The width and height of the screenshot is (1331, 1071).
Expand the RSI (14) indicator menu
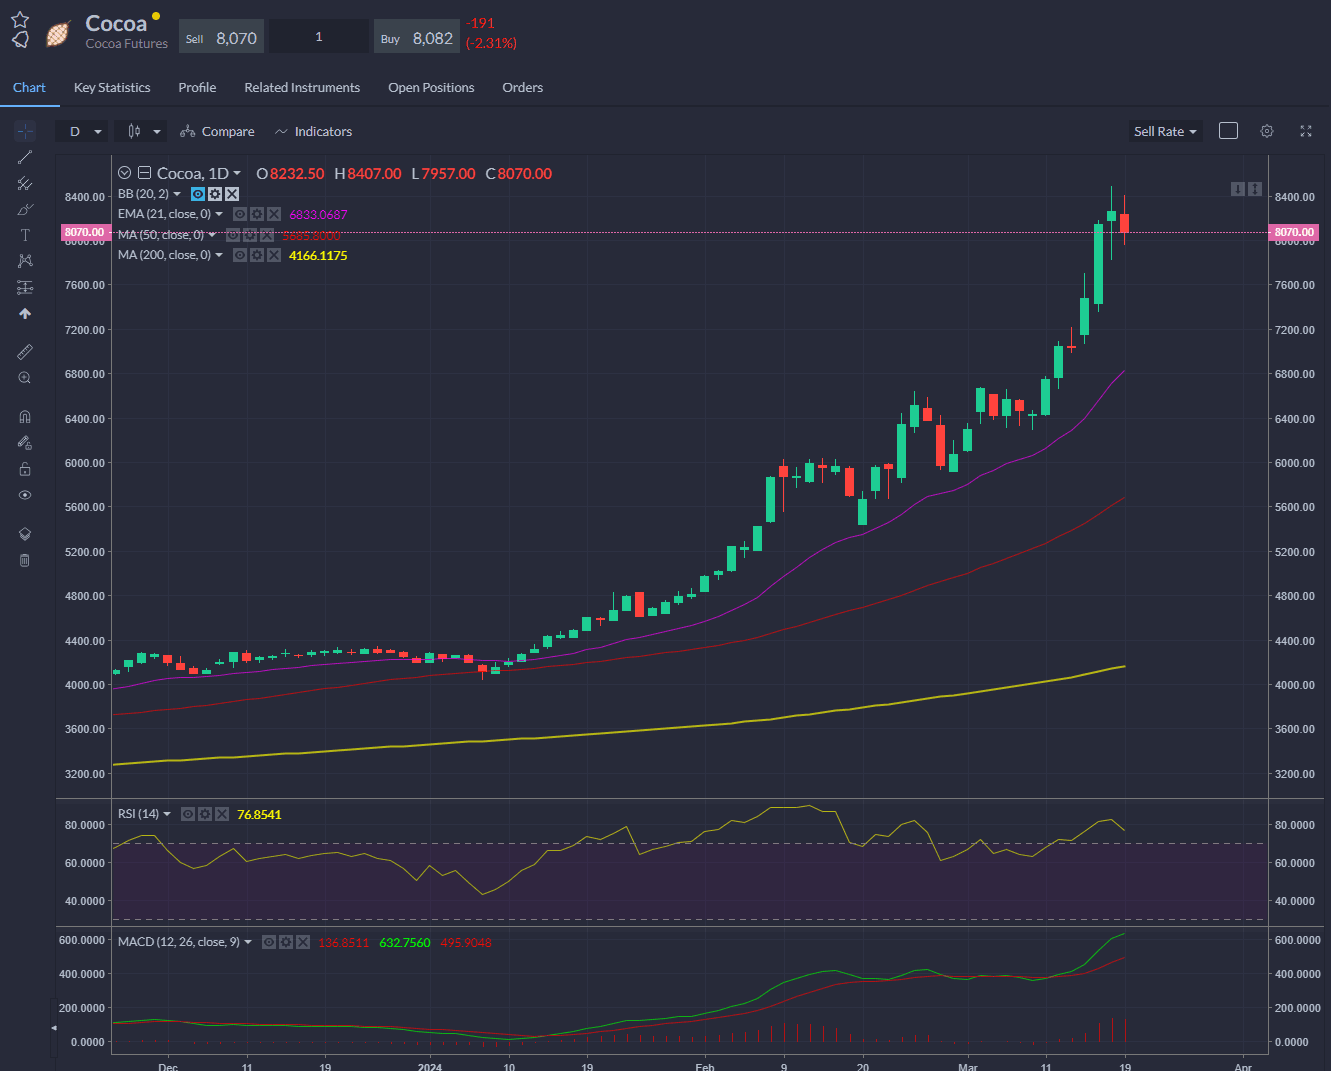(x=167, y=814)
